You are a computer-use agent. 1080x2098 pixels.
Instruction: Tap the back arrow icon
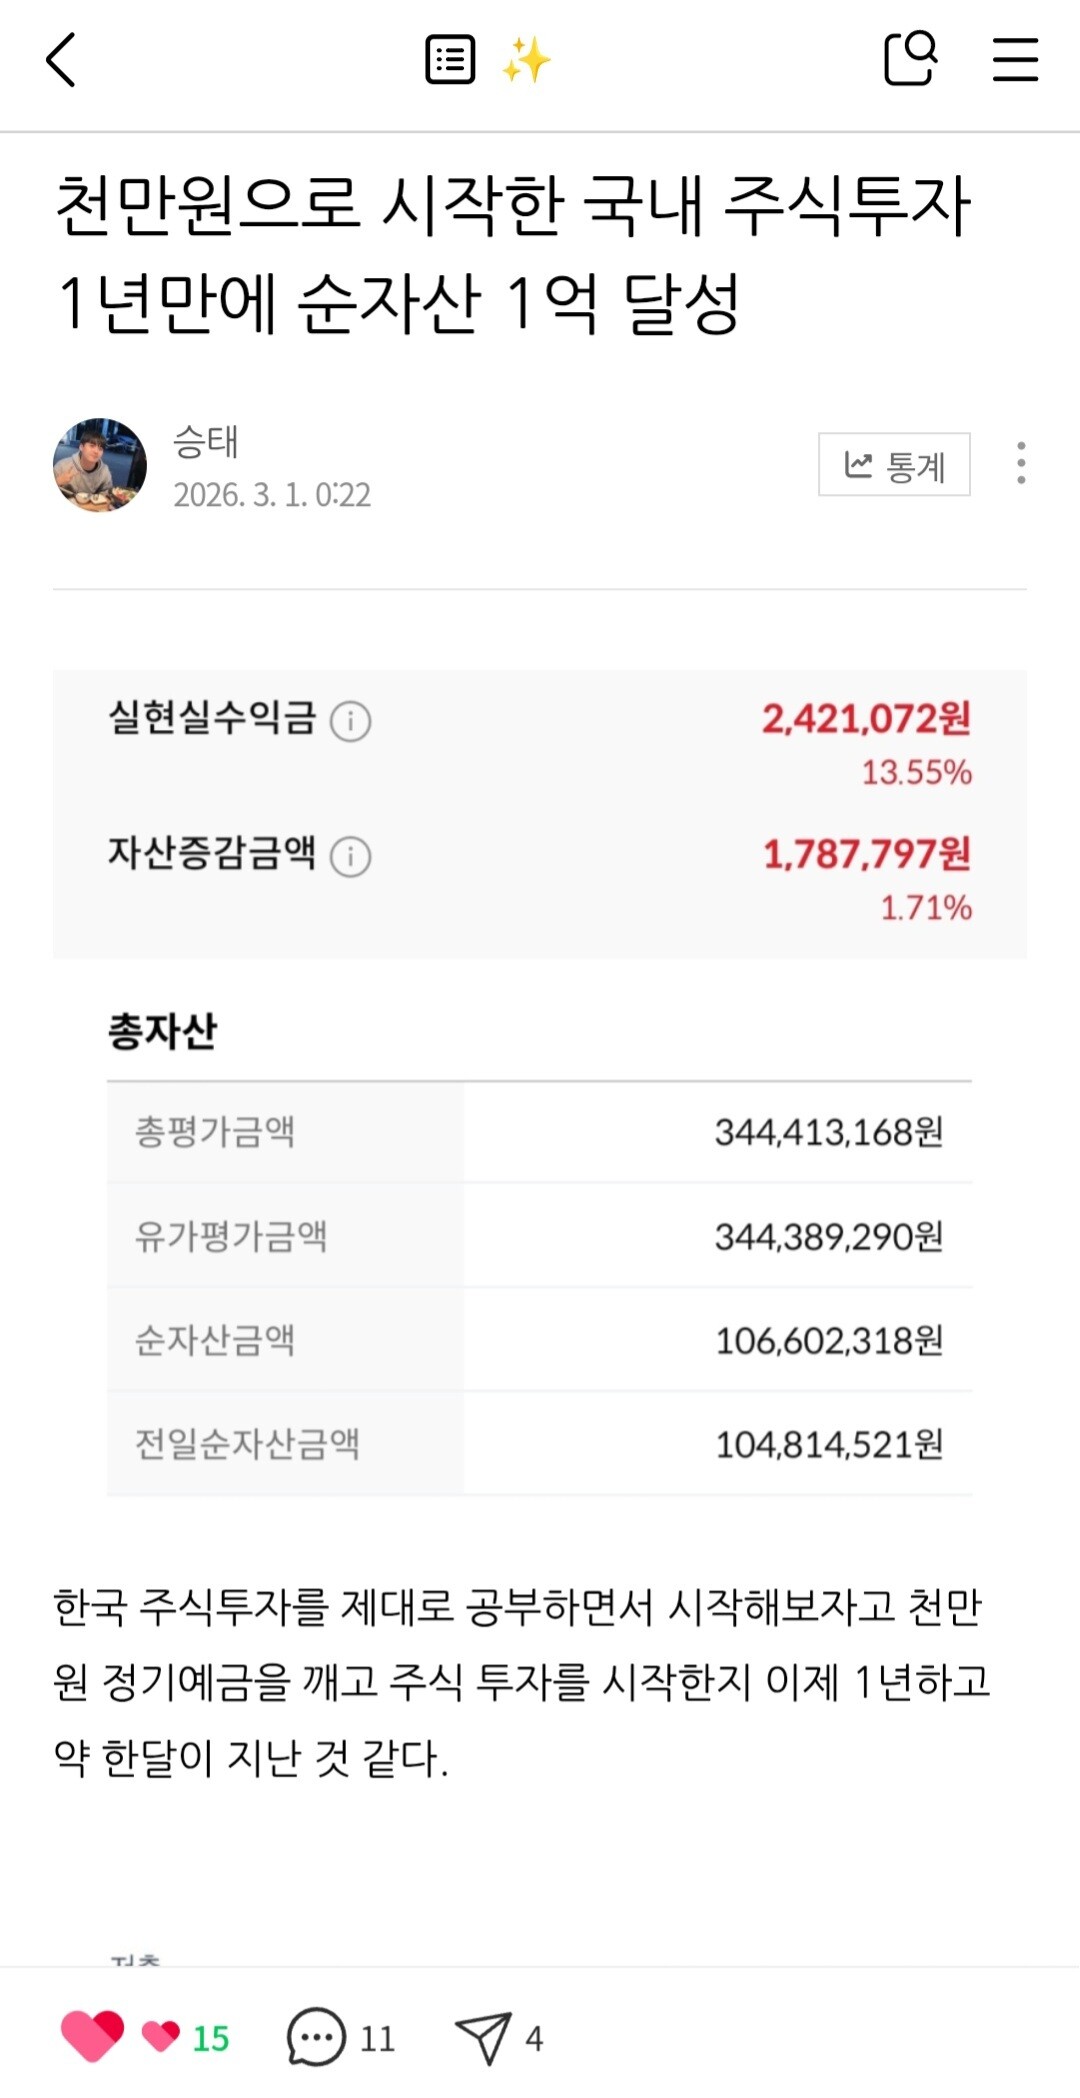click(x=62, y=60)
